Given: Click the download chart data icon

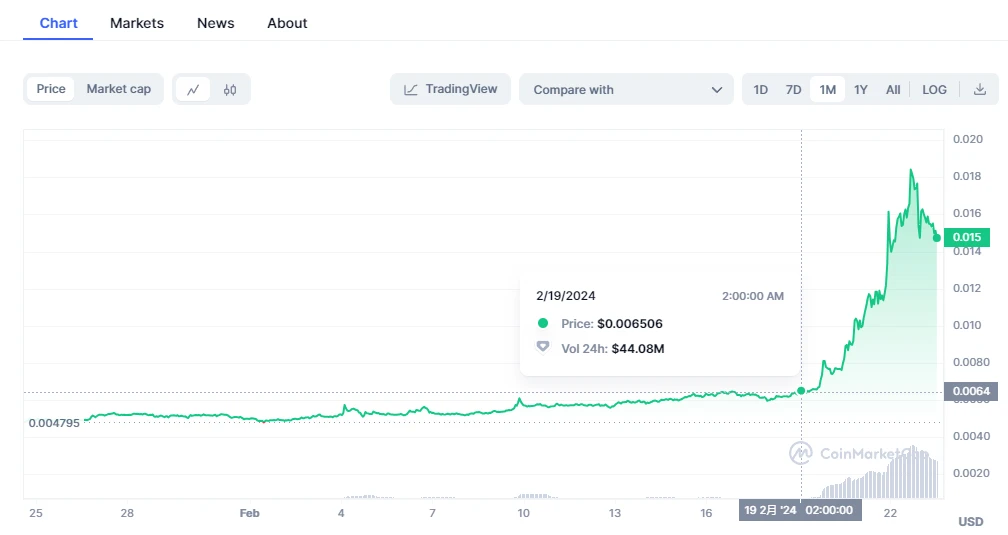Looking at the screenshot, I should (980, 90).
